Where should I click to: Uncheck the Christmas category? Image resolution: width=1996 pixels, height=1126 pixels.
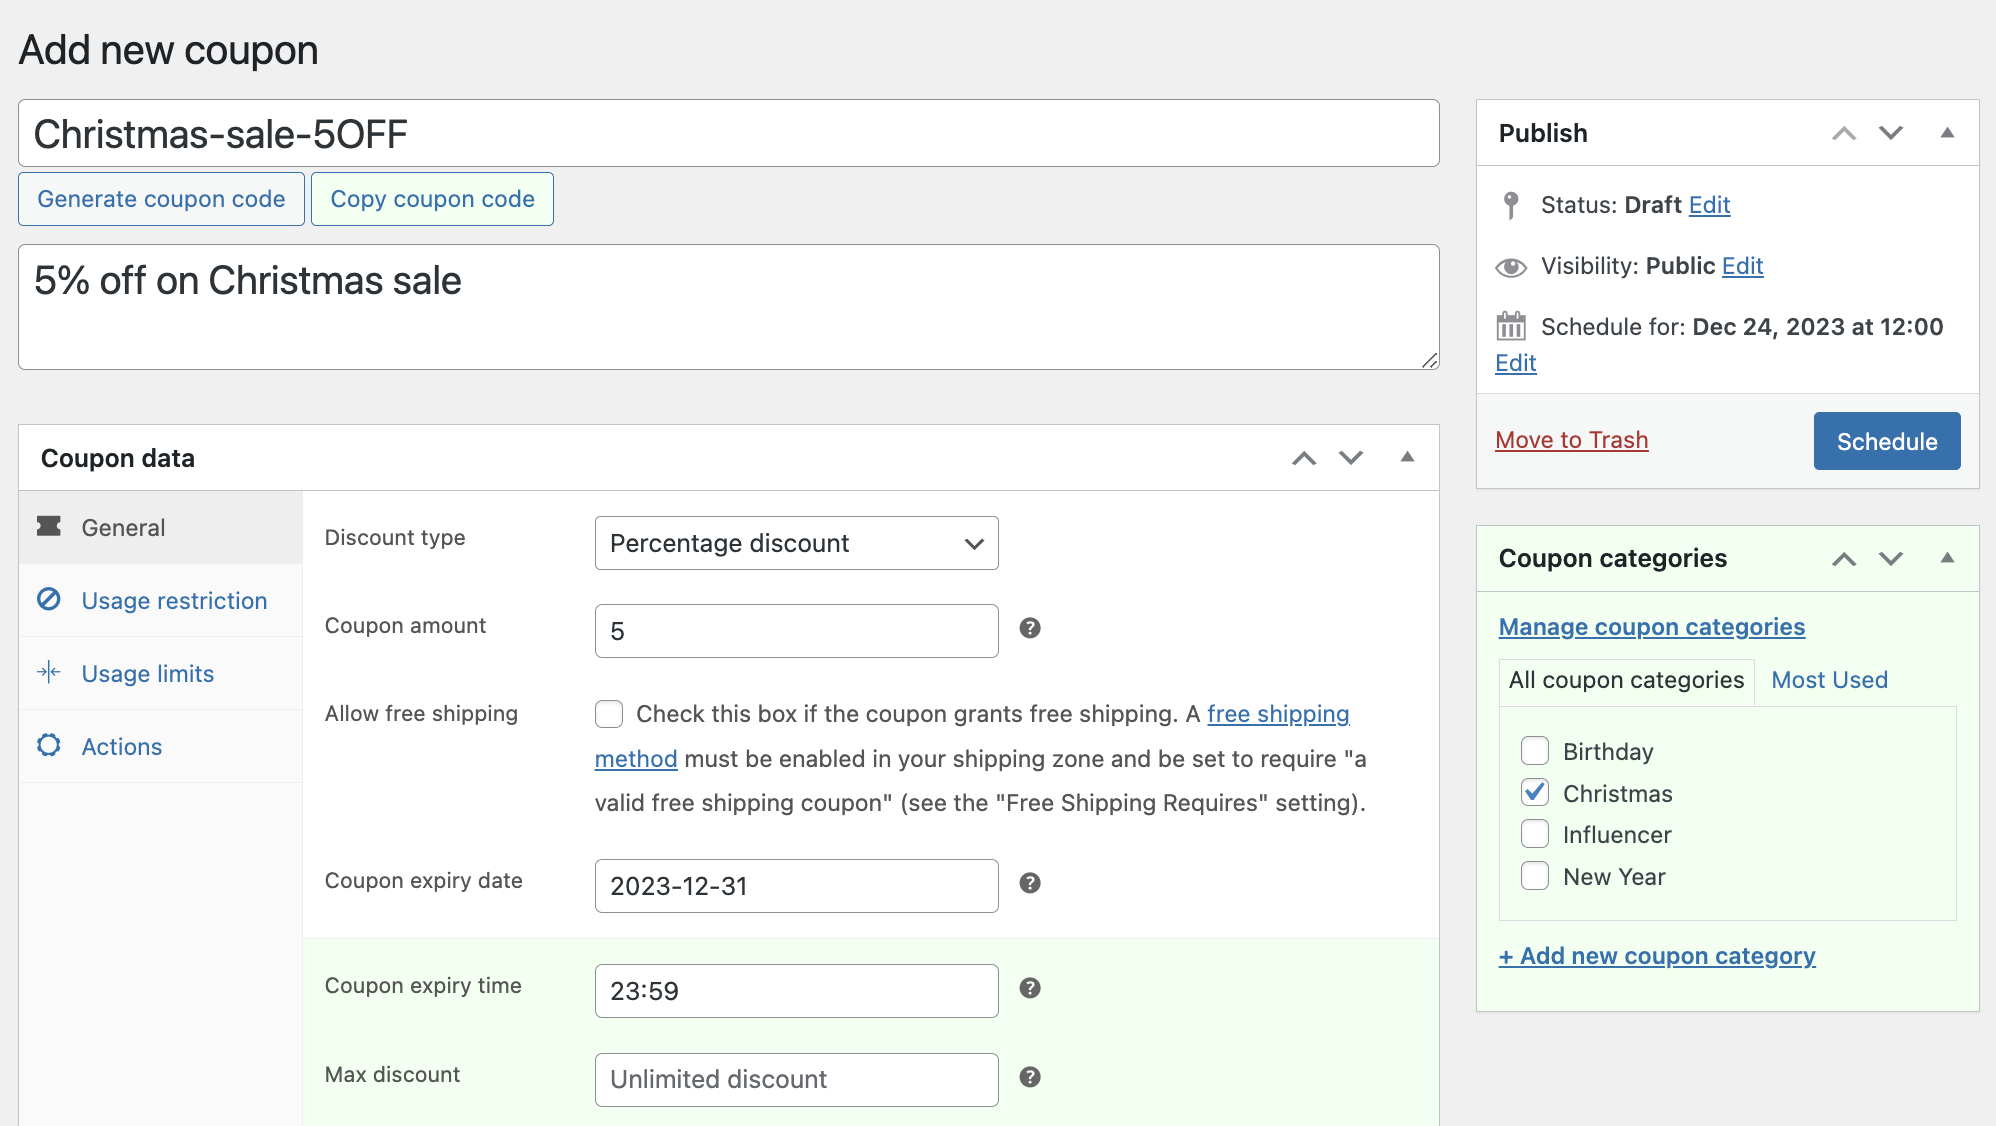1535,792
